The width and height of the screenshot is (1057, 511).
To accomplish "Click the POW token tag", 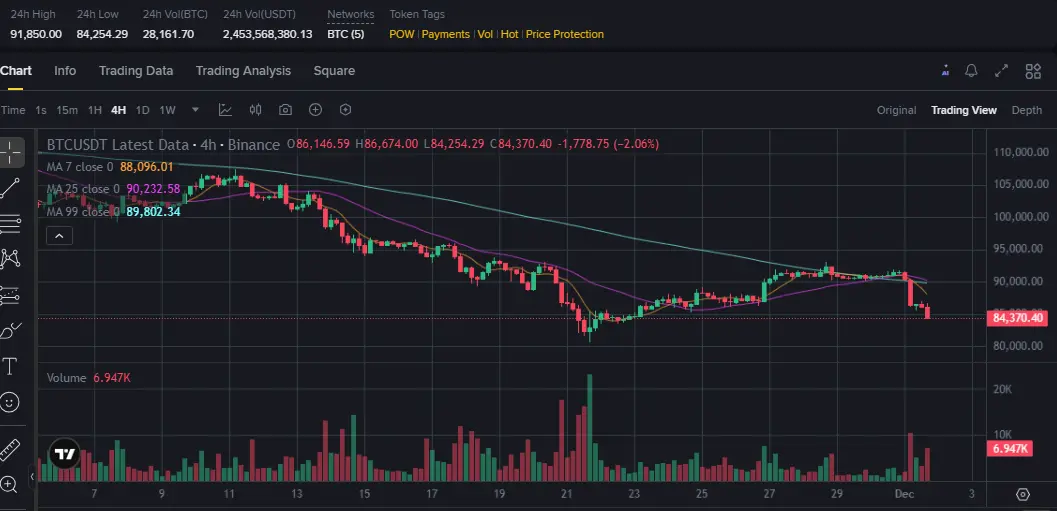I will (402, 34).
